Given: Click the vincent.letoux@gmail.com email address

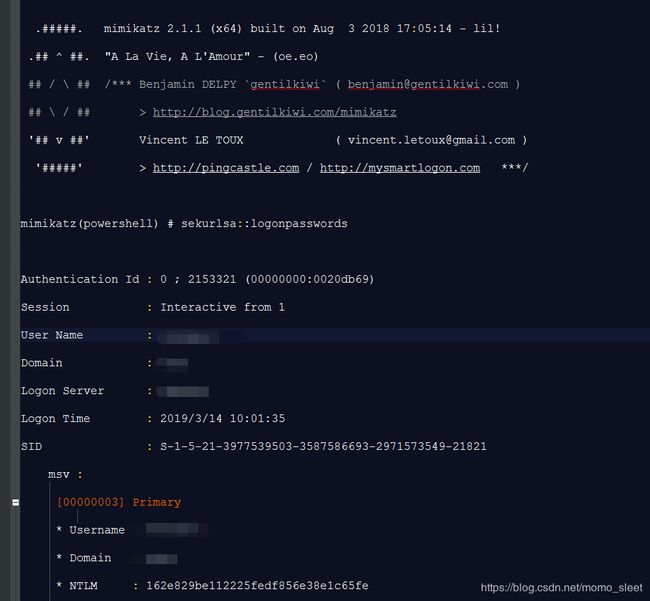Looking at the screenshot, I should [x=431, y=140].
